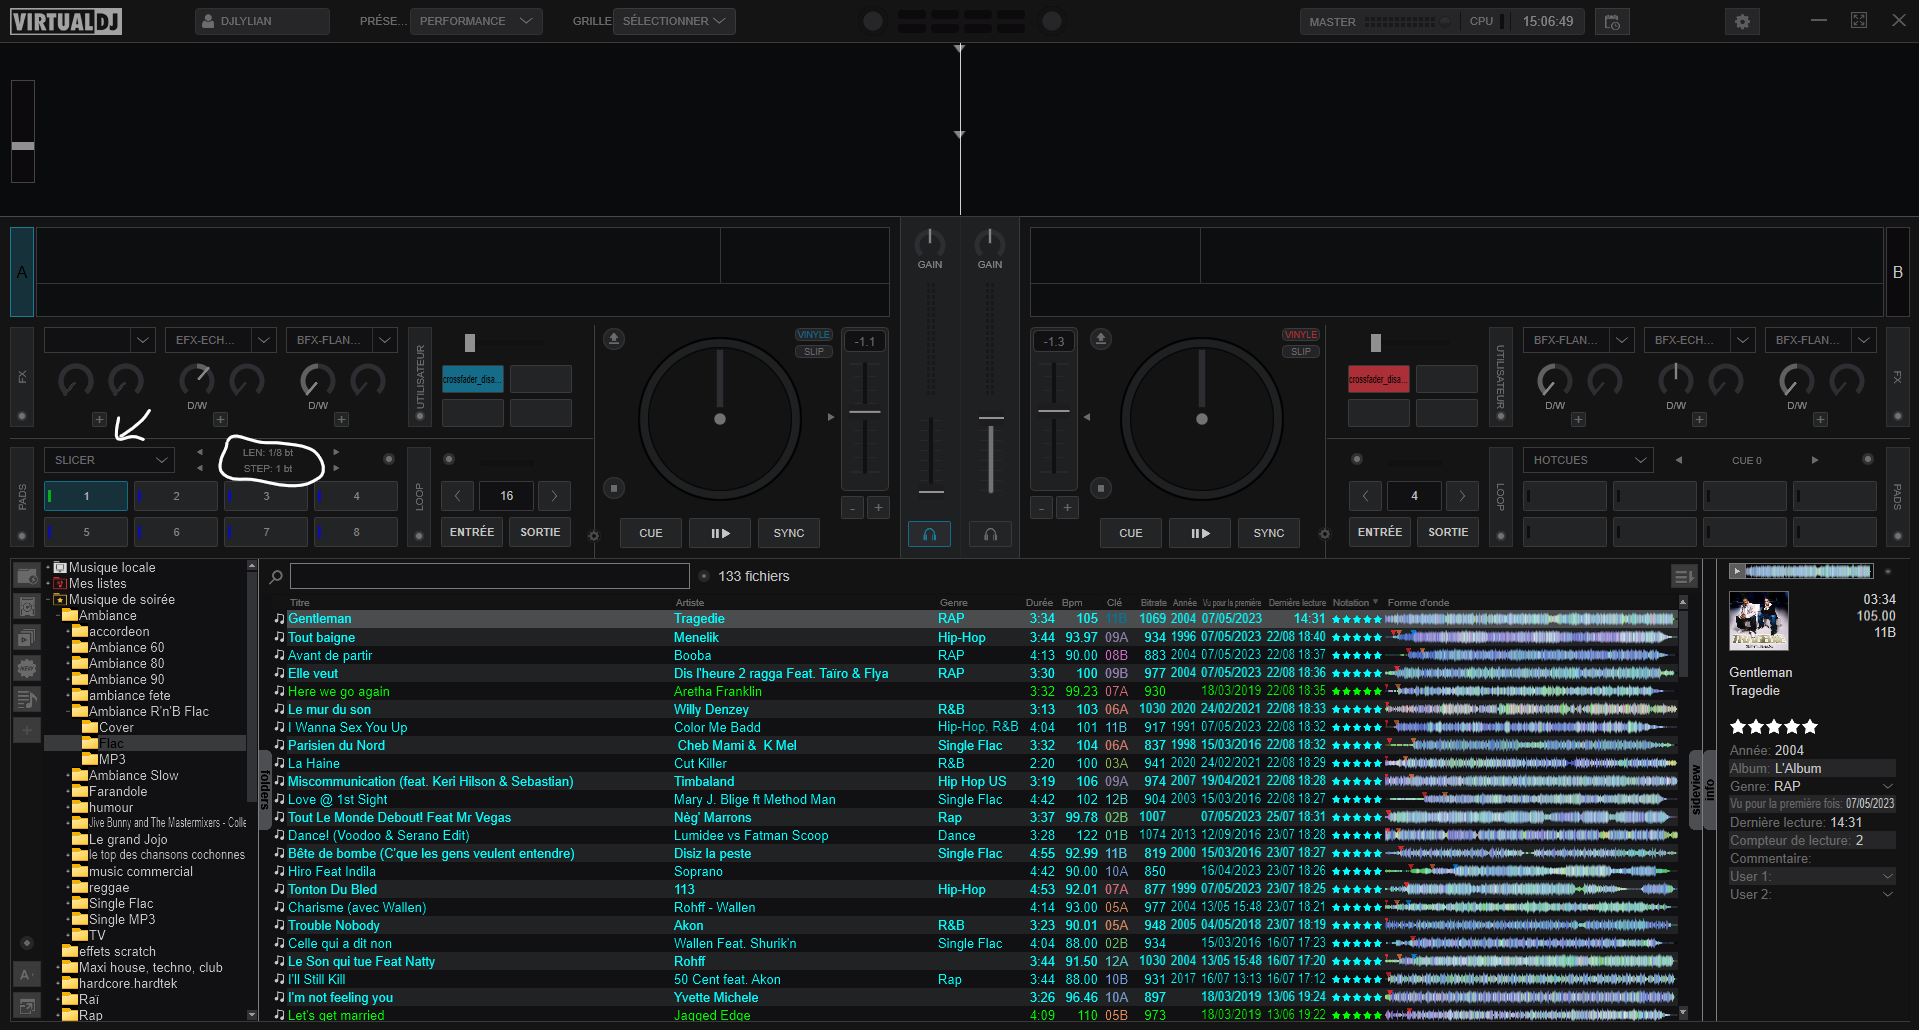Screen dimensions: 1919x1030
Task: Enable headphone cue for deck A
Action: point(929,534)
